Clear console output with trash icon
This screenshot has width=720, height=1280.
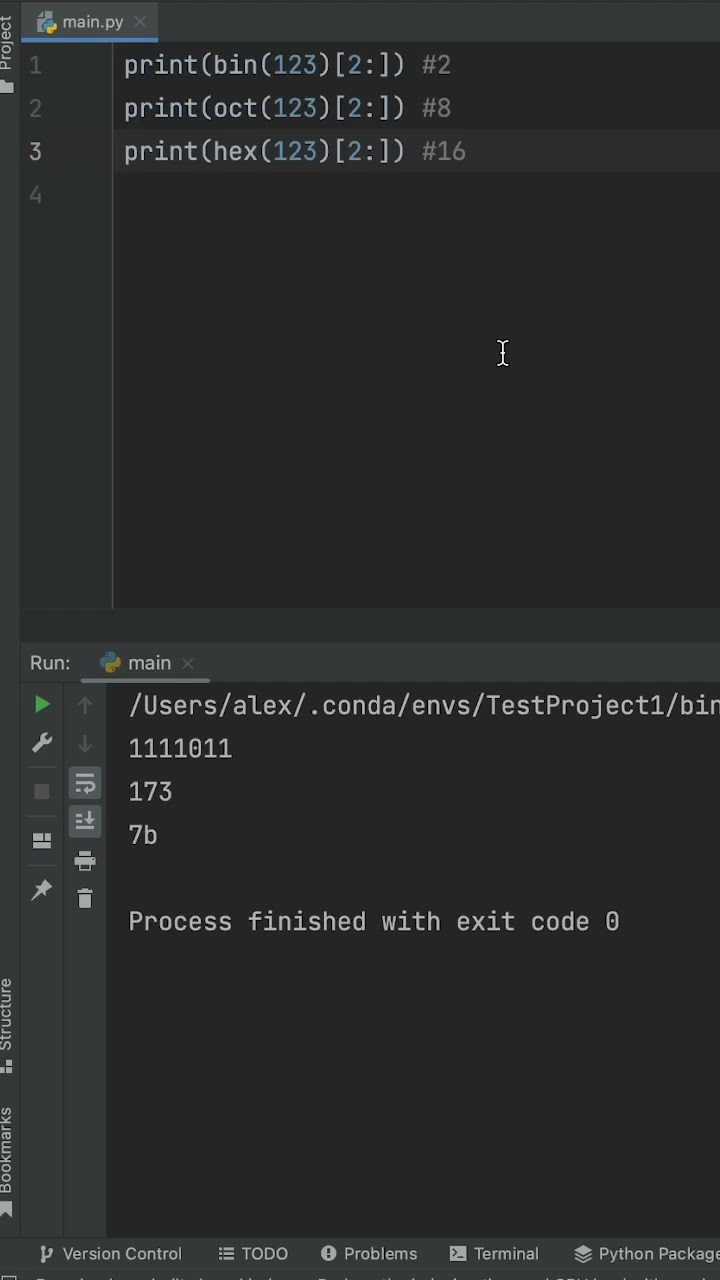85,898
